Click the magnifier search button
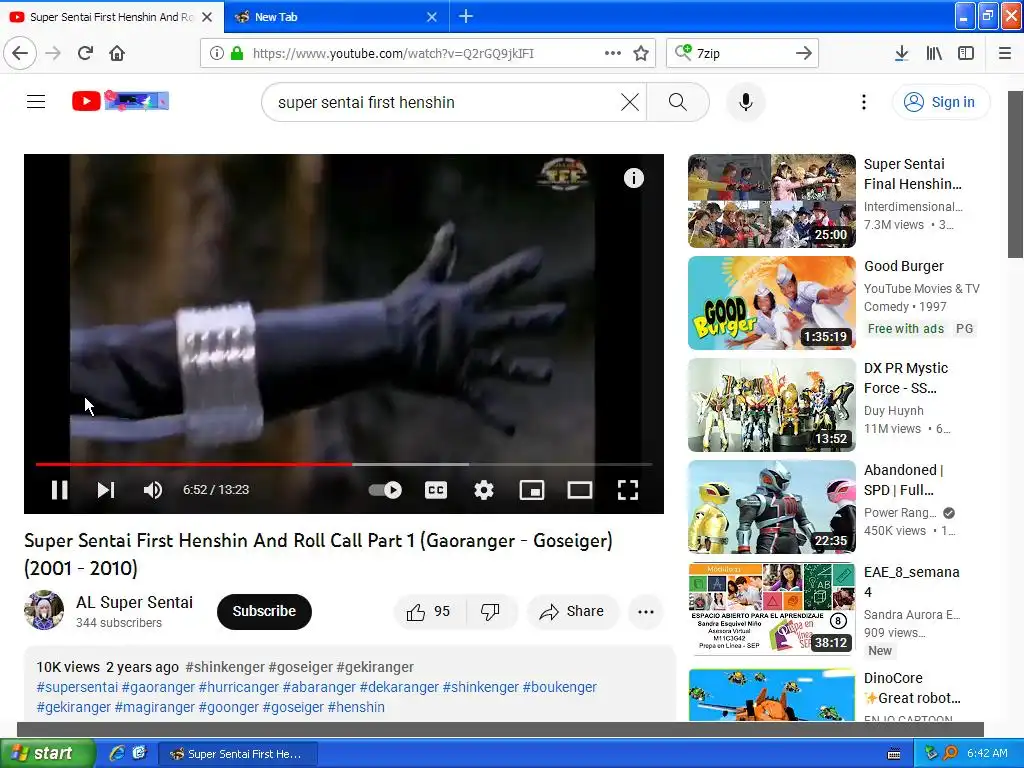 pyautogui.click(x=678, y=102)
